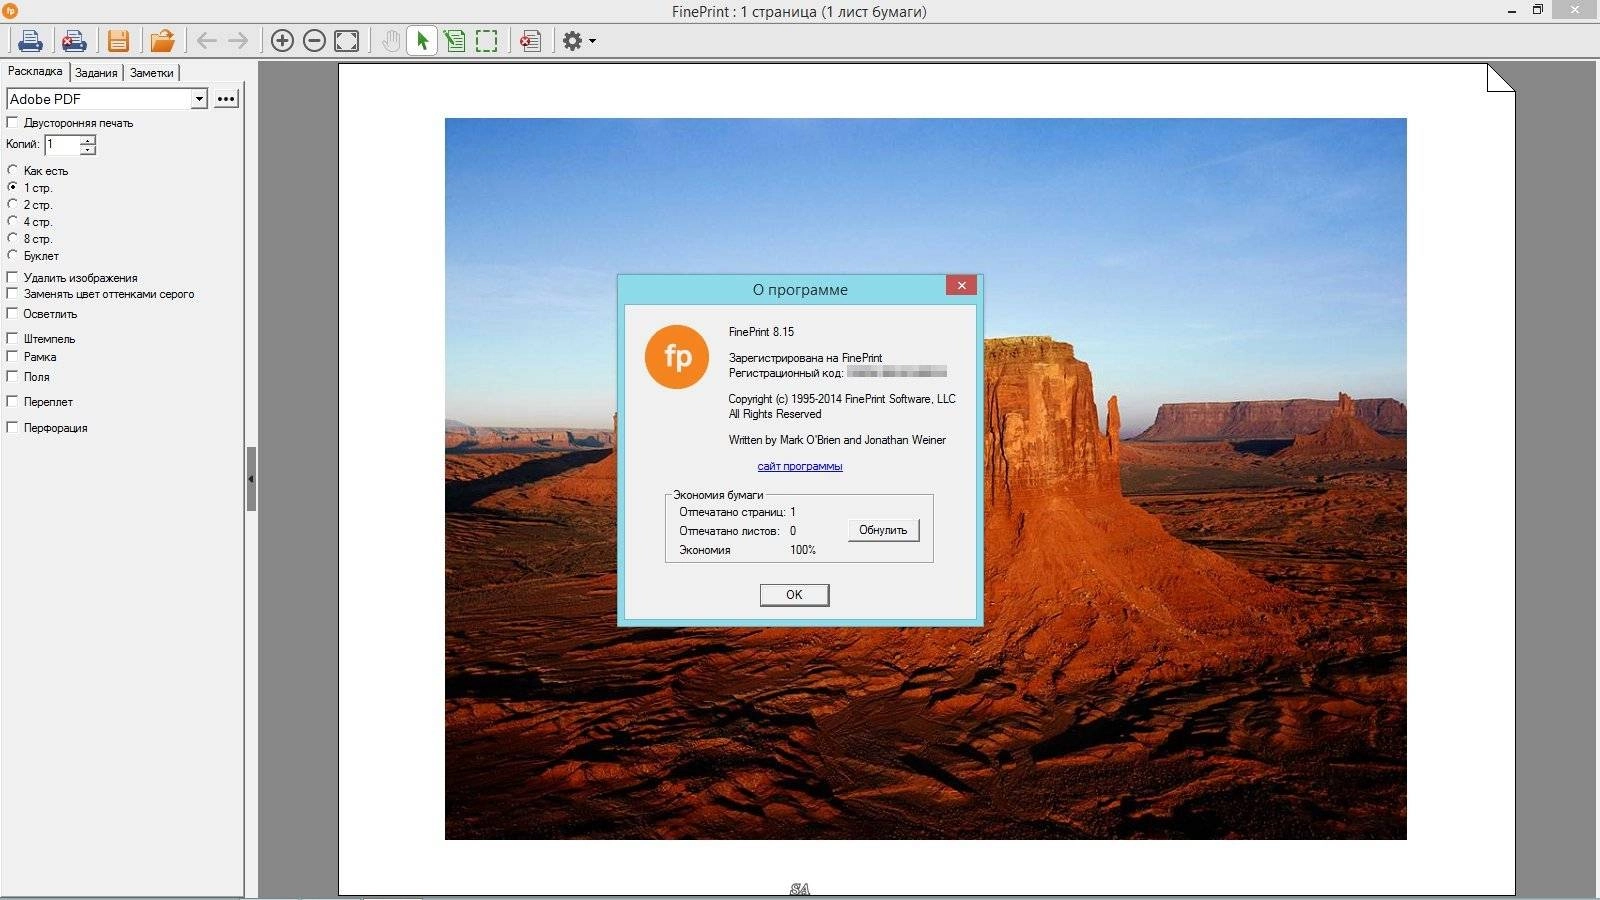Click the delete page icon
Screen dimensions: 1600x900
(531, 41)
